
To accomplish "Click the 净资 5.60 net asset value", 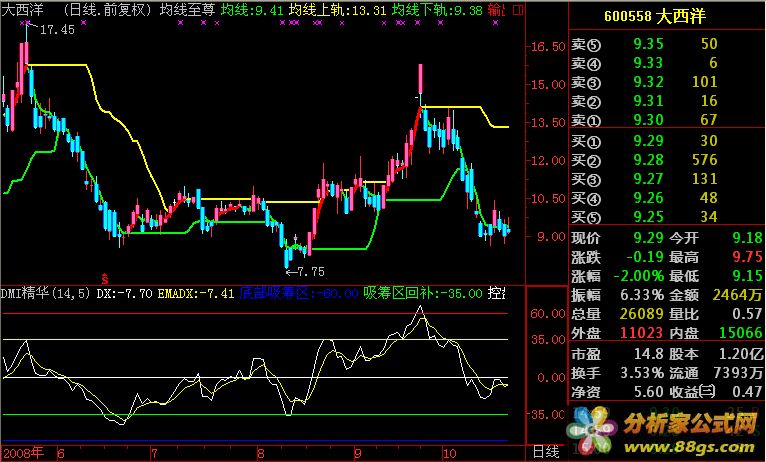I will click(x=617, y=392).
